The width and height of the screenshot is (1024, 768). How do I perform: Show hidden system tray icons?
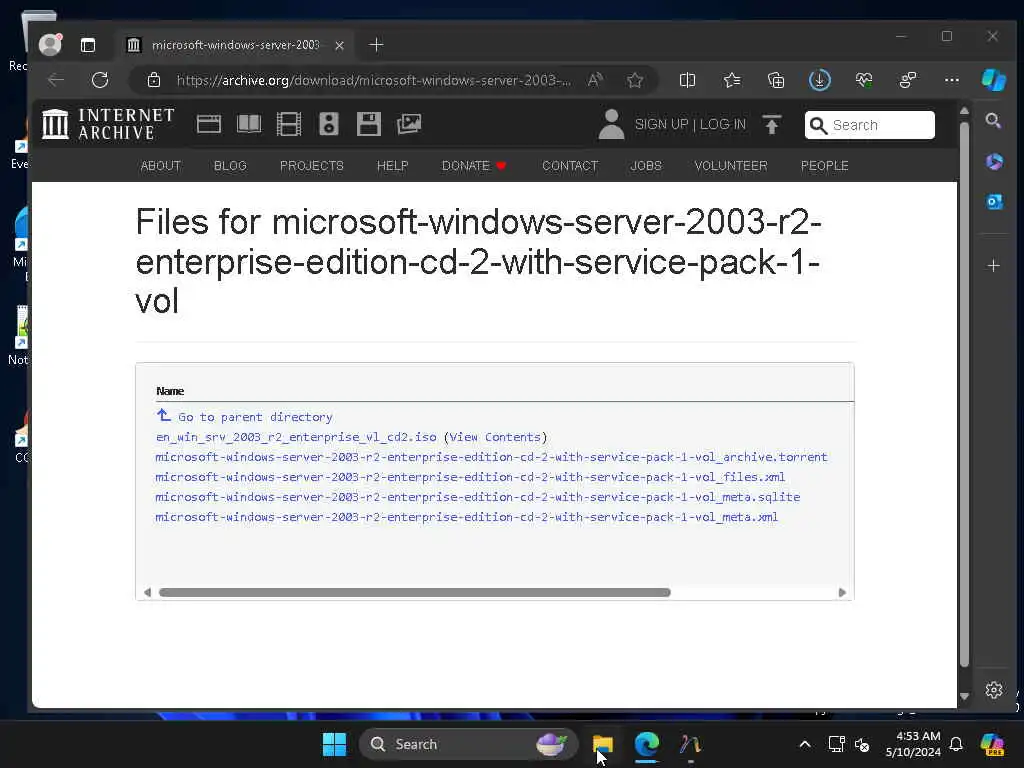click(805, 744)
